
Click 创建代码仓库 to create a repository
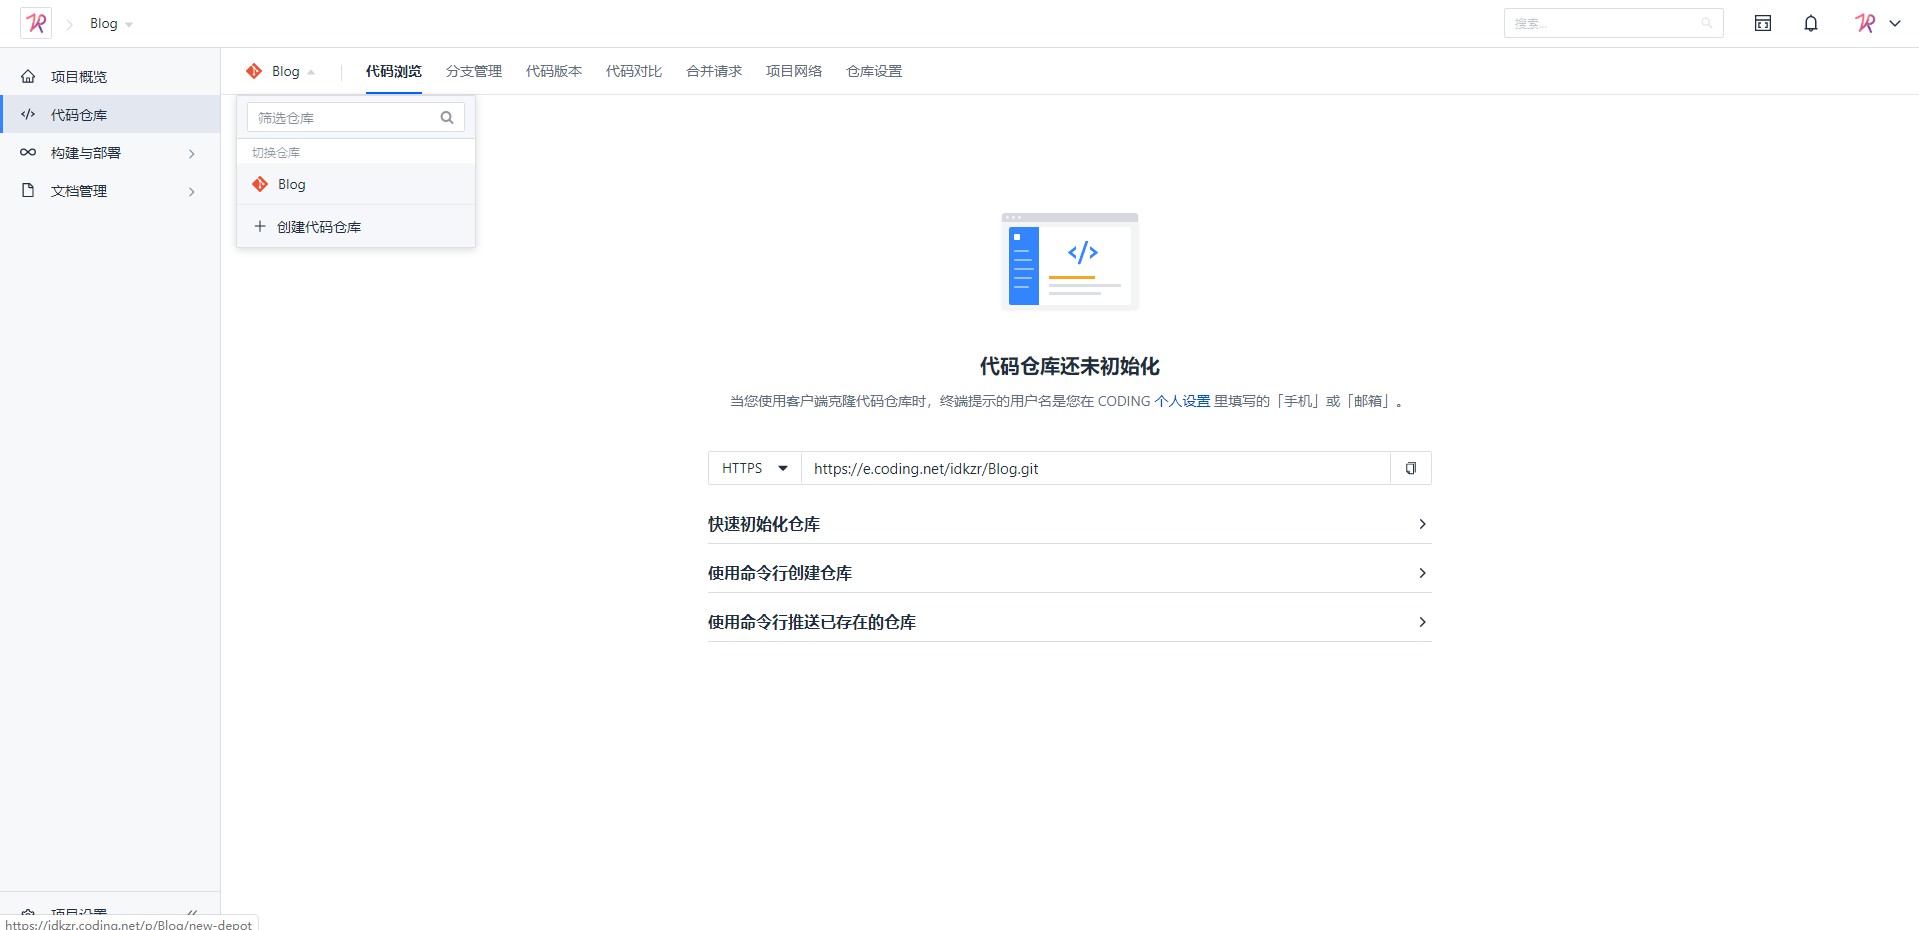coord(319,227)
